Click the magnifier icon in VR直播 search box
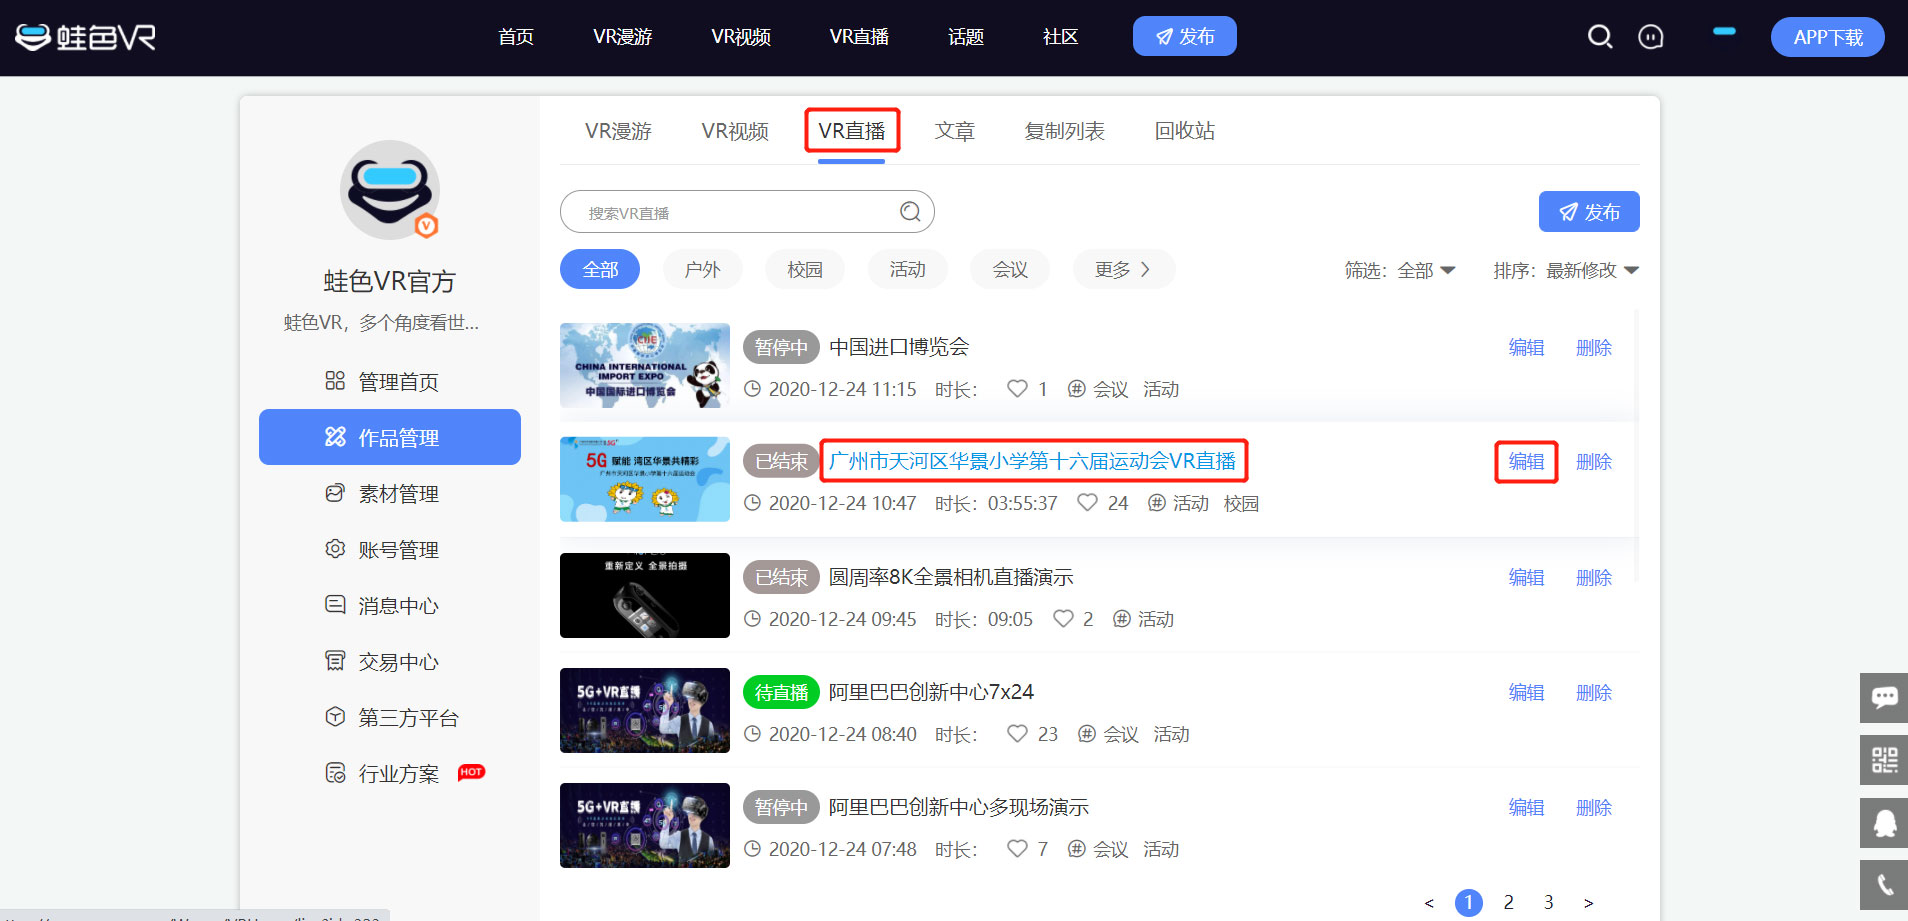The width and height of the screenshot is (1908, 921). (910, 212)
